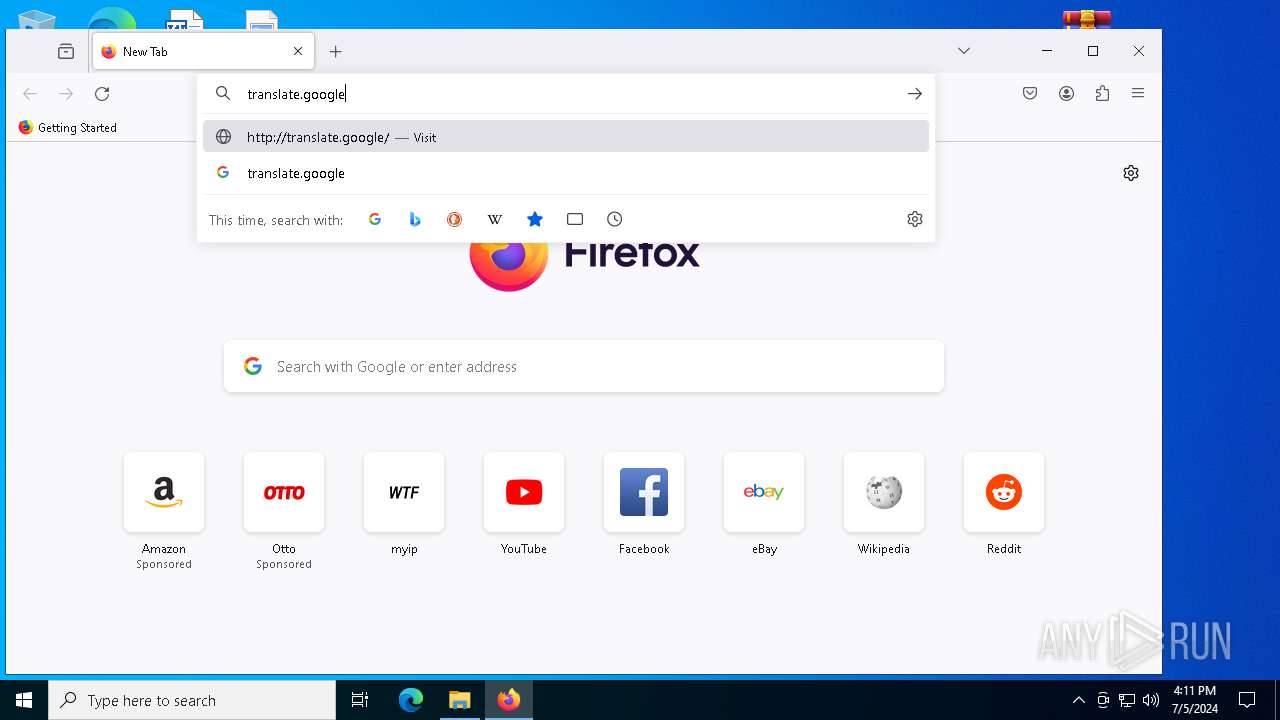Search this time with Bing
This screenshot has width=1280, height=720.
[415, 219]
